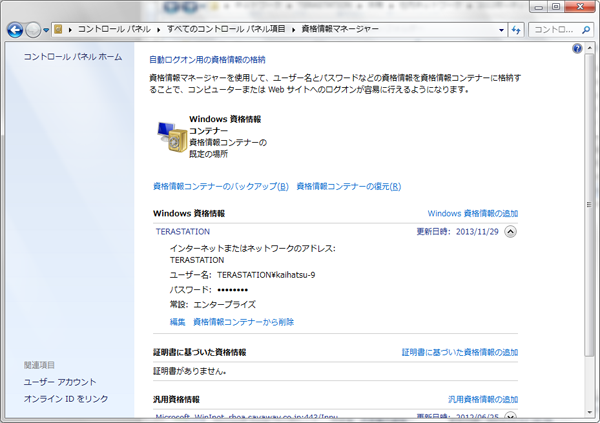Click Windows 資格情報の追加 link
The width and height of the screenshot is (600, 423).
click(473, 213)
